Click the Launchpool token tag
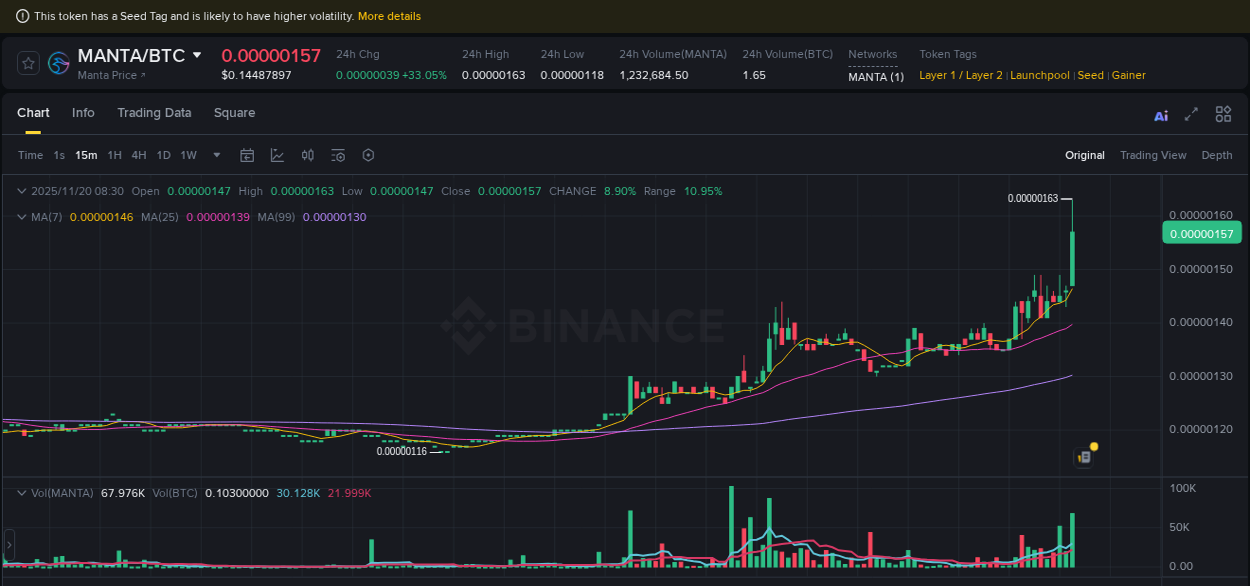This screenshot has height=586, width=1250. click(x=1040, y=75)
